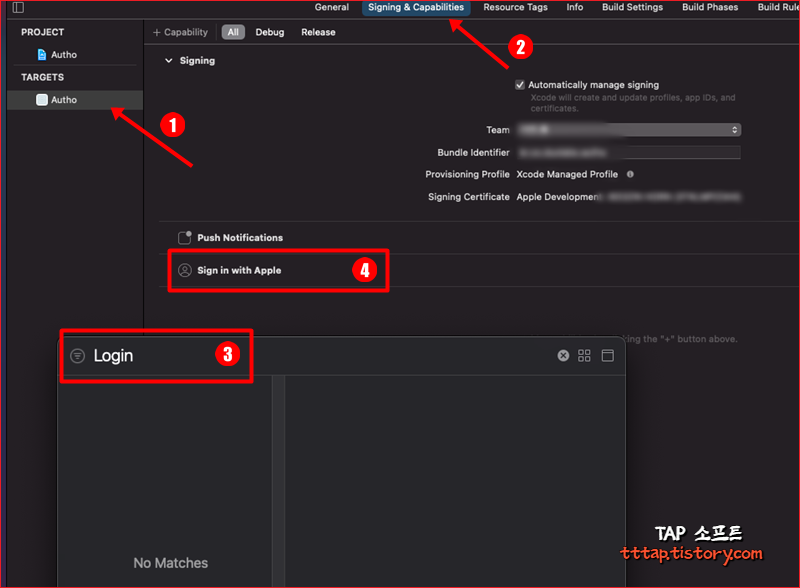Show Release configuration only
This screenshot has height=588, width=800.
(318, 32)
